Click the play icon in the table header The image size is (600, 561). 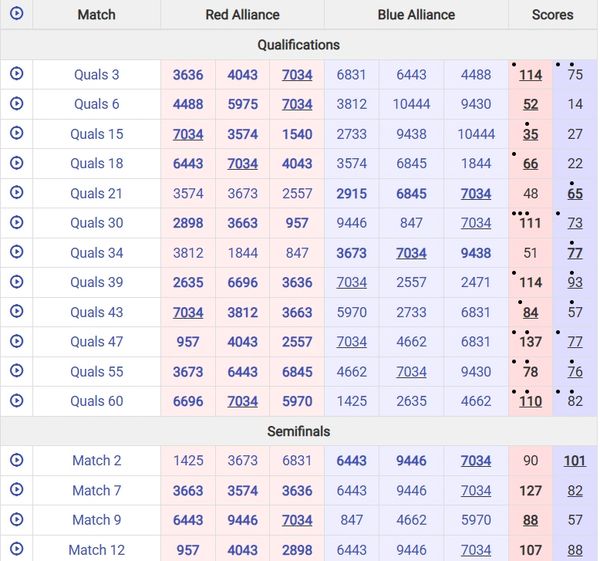(x=17, y=14)
